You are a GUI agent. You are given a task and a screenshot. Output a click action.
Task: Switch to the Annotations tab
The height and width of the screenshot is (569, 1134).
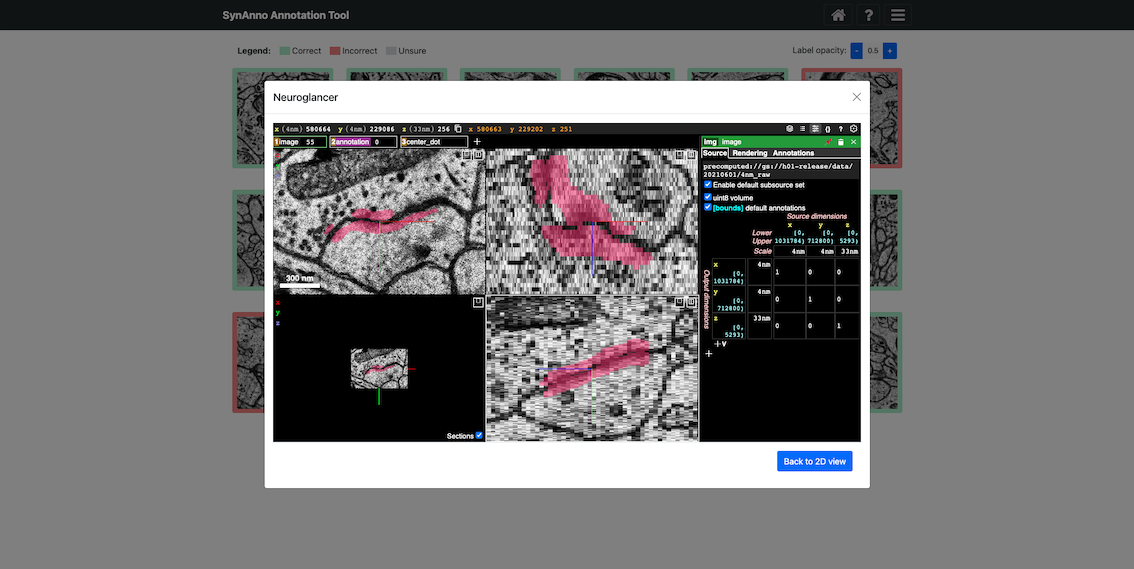[x=793, y=153]
